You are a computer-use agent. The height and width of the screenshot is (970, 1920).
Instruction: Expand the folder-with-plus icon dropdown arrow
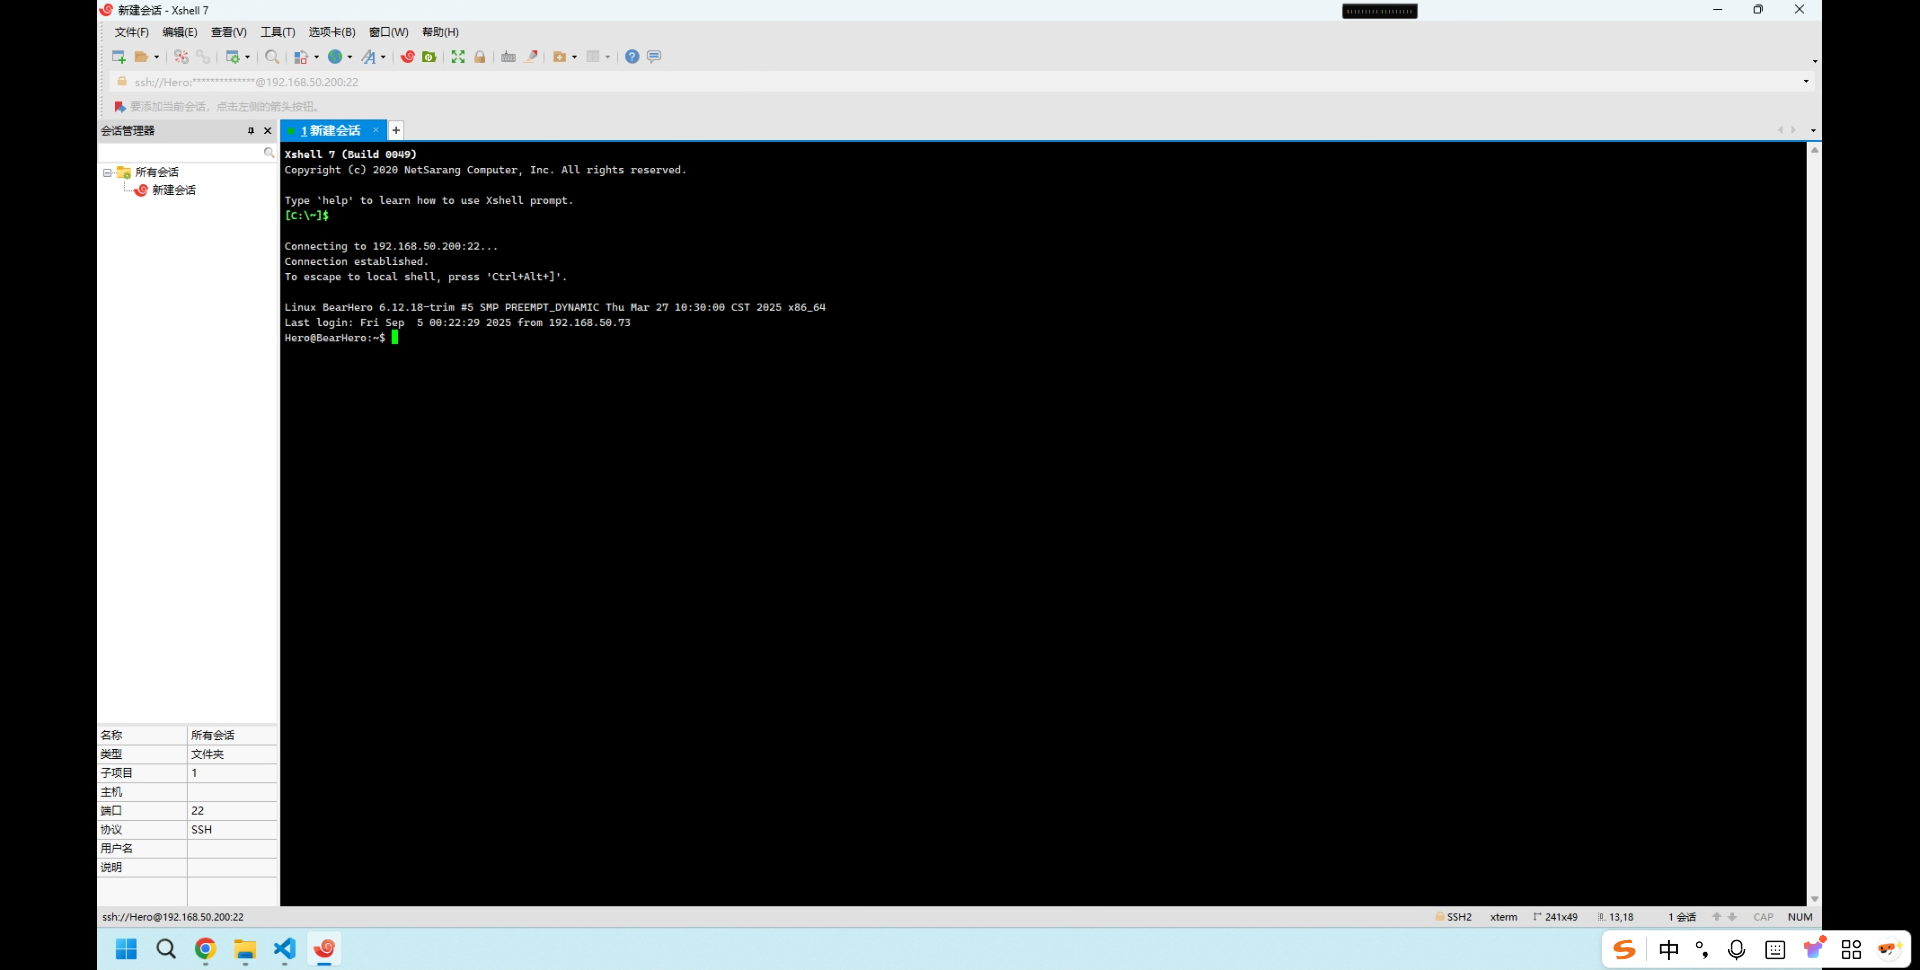(x=575, y=57)
